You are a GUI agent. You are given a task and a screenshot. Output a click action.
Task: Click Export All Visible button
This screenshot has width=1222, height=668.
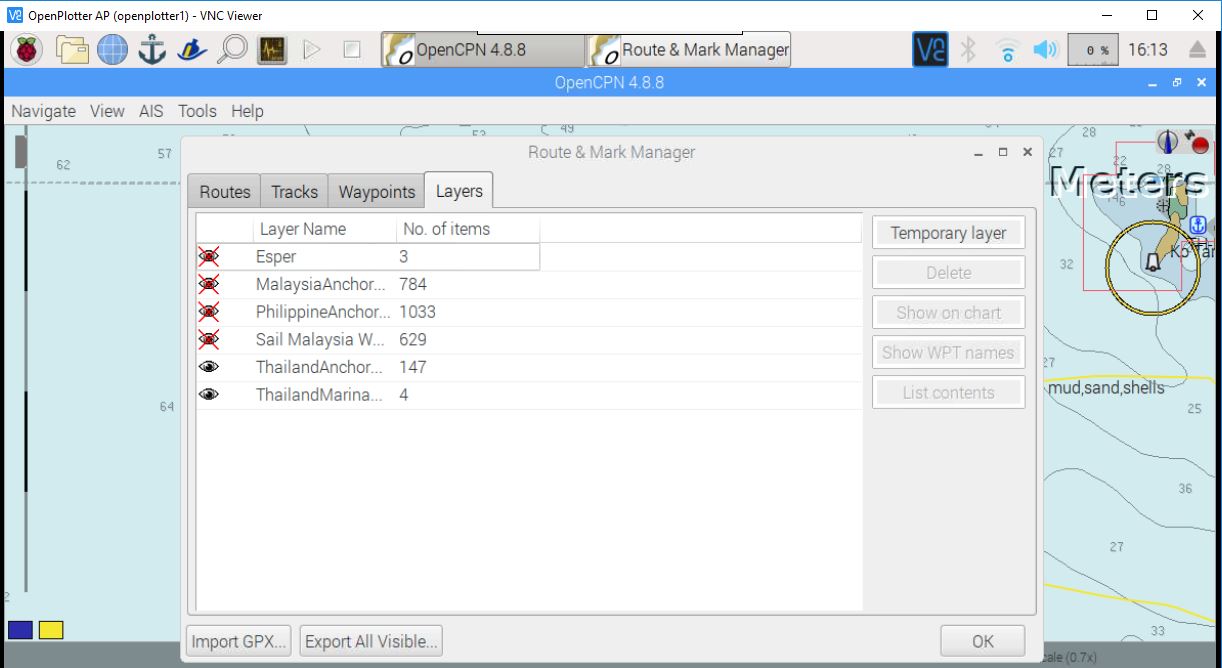point(370,641)
